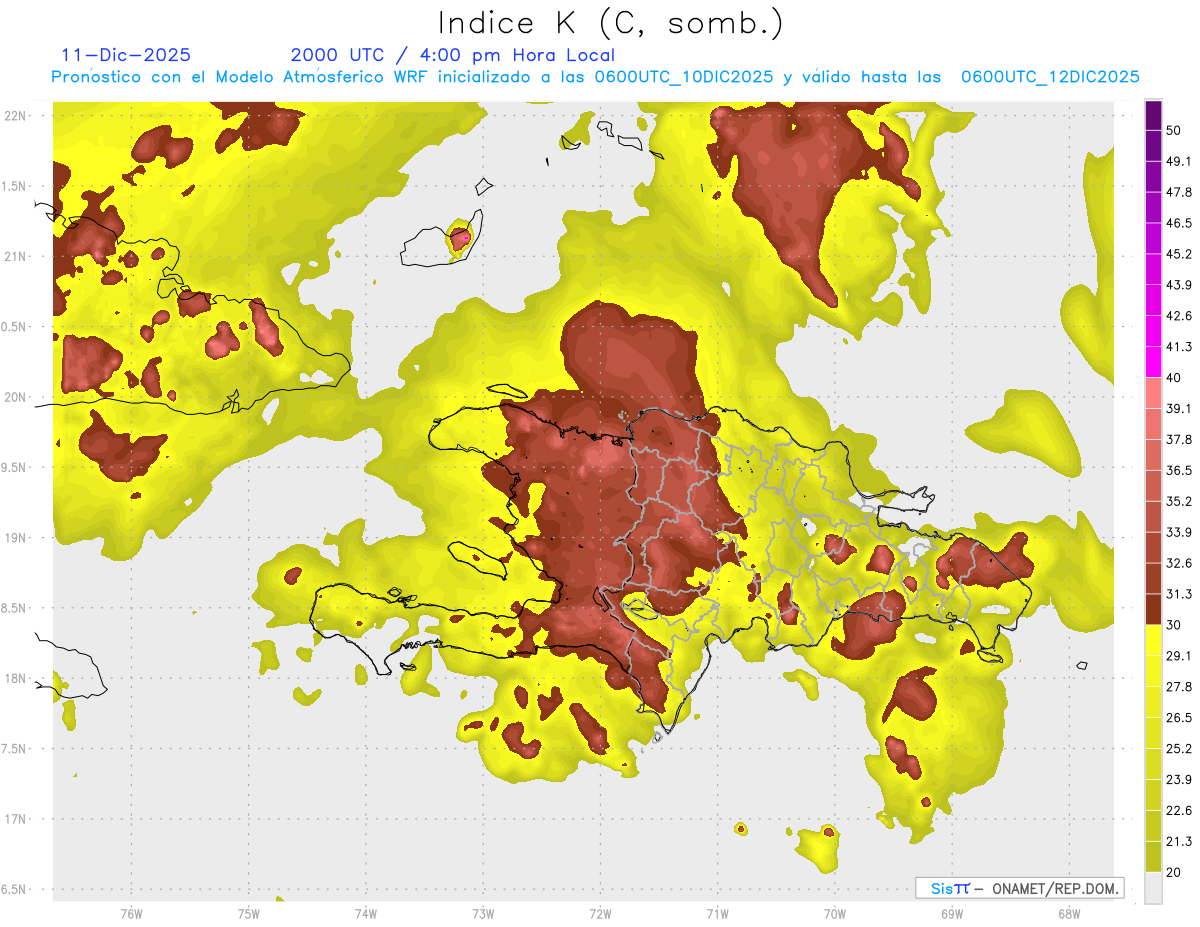This screenshot has width=1200, height=927.
Task: Click the longitude label "73W"
Action: (x=483, y=914)
